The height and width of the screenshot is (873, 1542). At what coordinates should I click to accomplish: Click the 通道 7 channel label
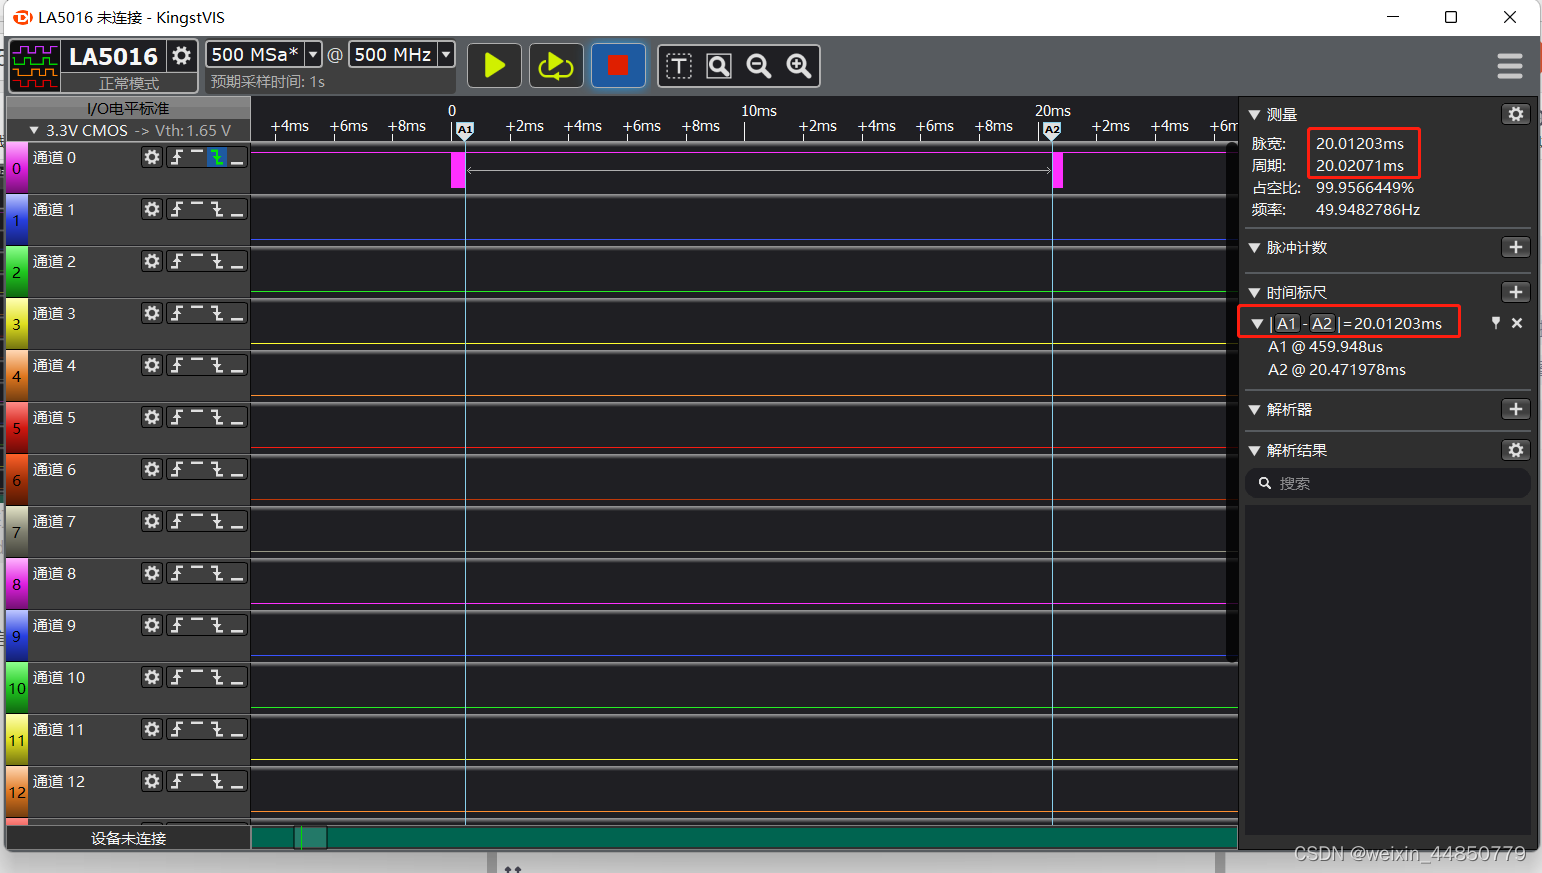54,521
